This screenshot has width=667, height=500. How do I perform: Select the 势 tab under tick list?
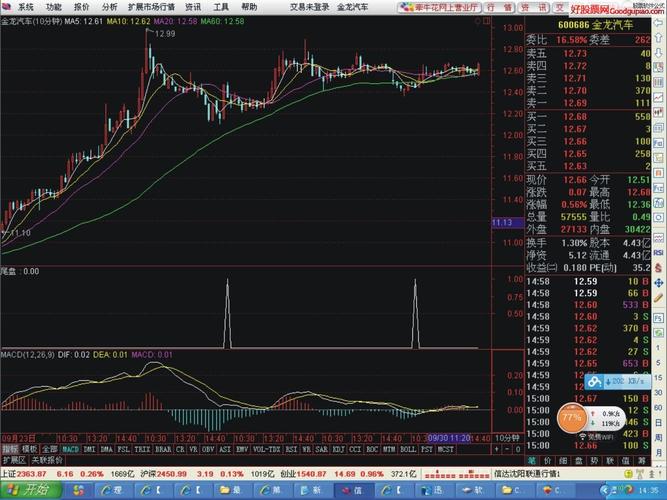(x=594, y=460)
